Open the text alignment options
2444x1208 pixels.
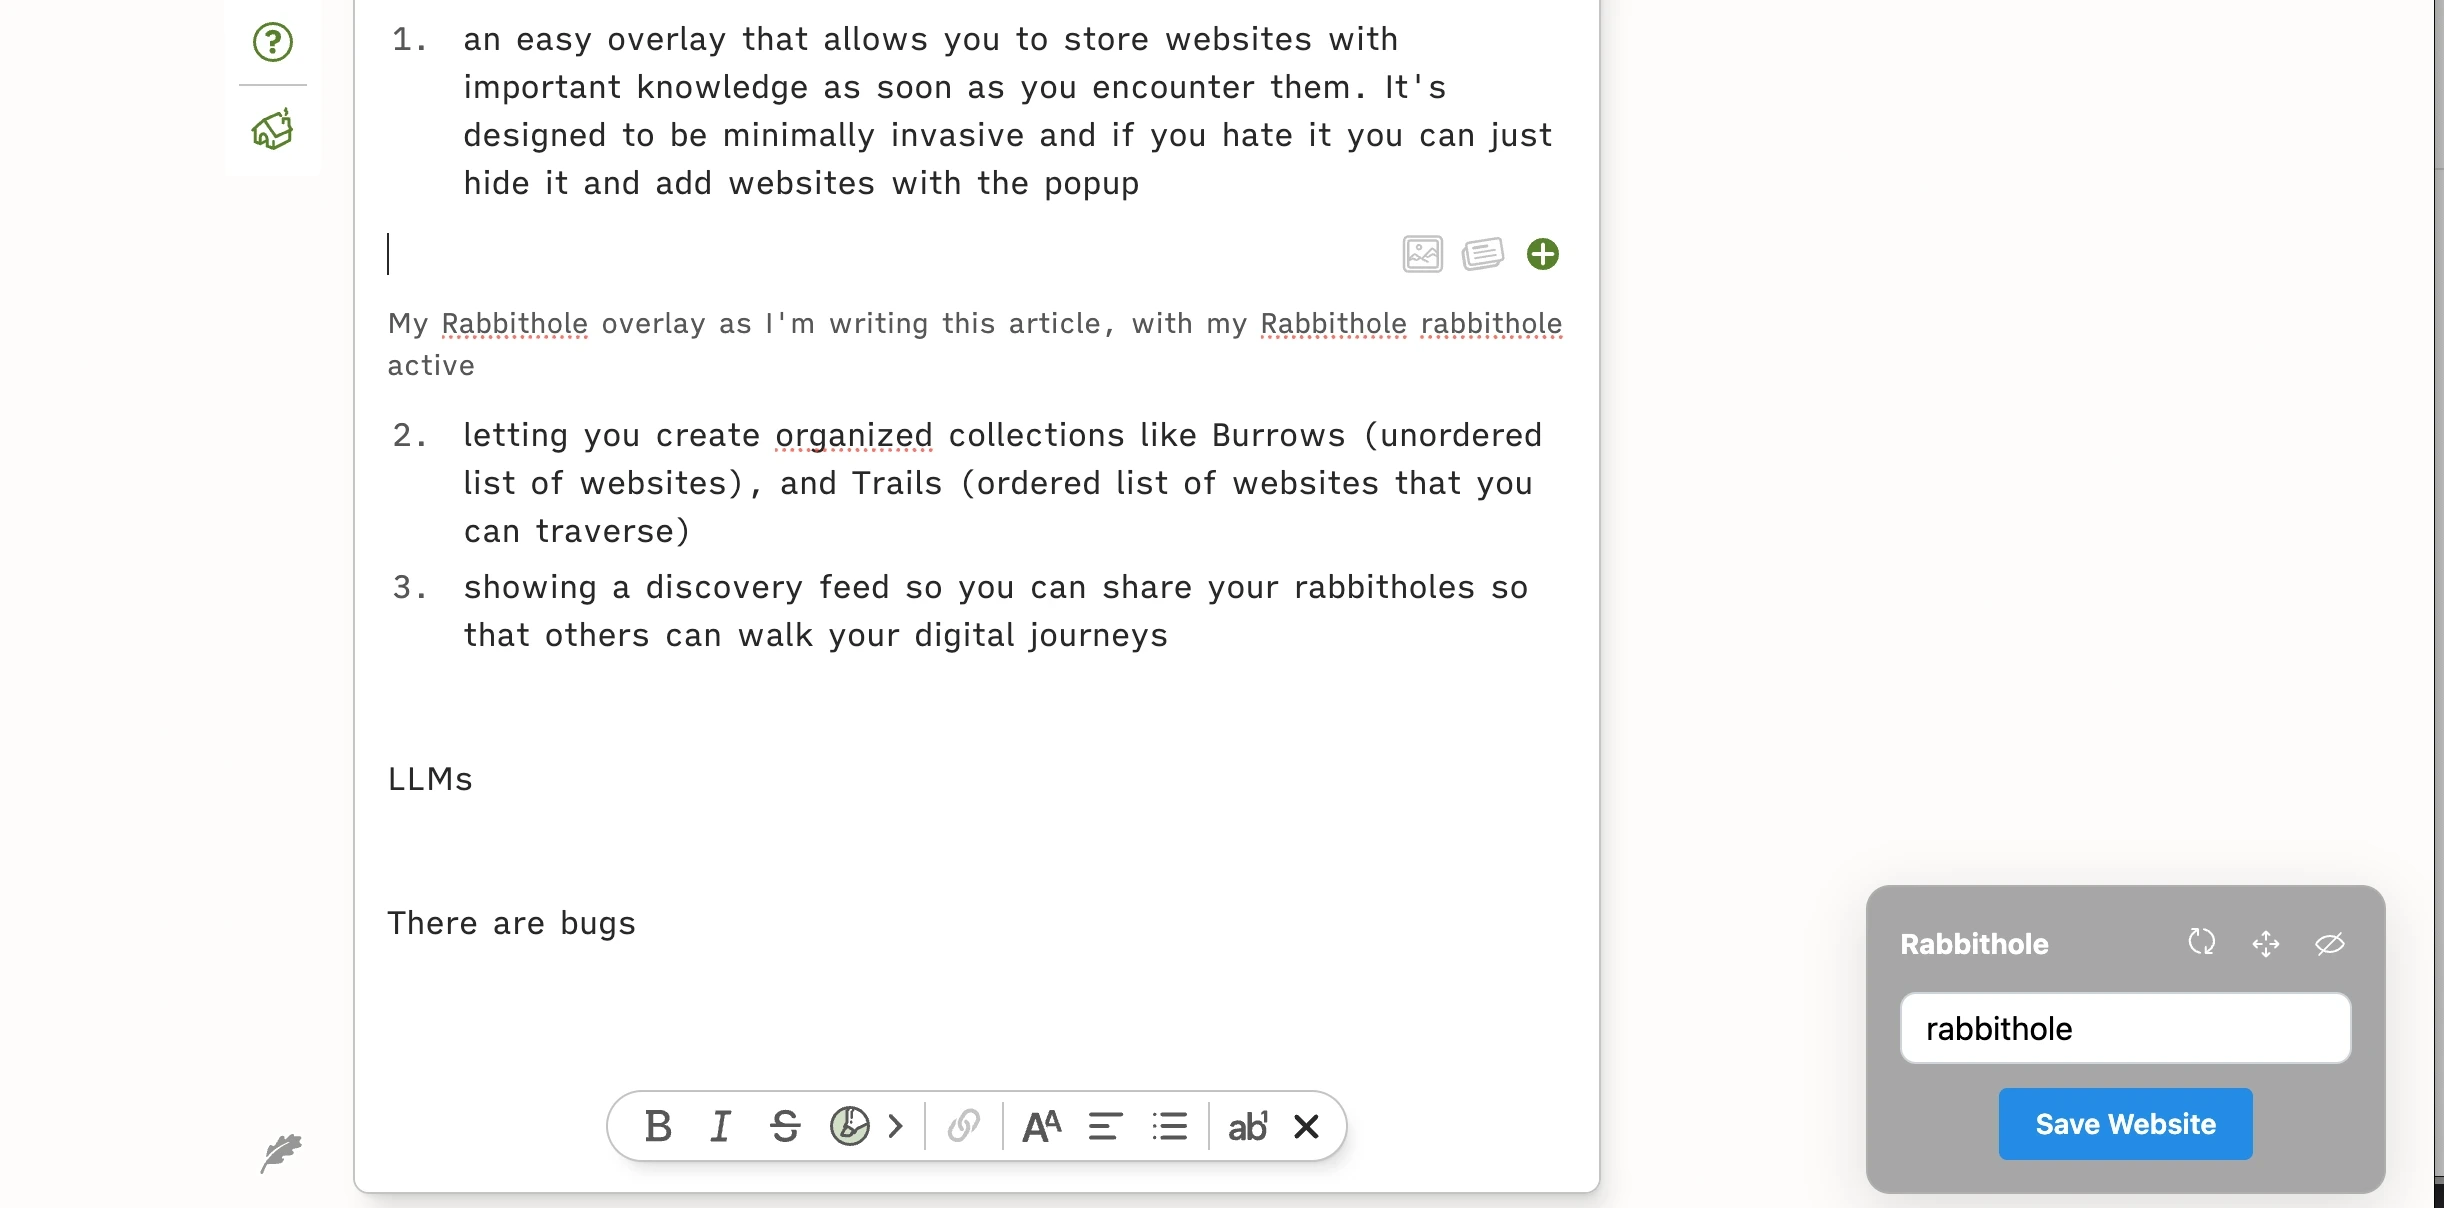(1105, 1126)
